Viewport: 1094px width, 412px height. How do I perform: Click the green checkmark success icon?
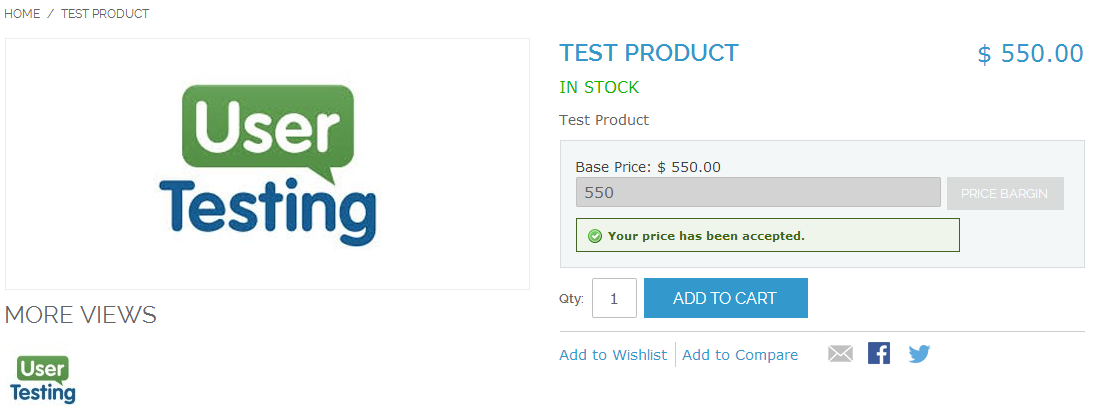[x=594, y=236]
